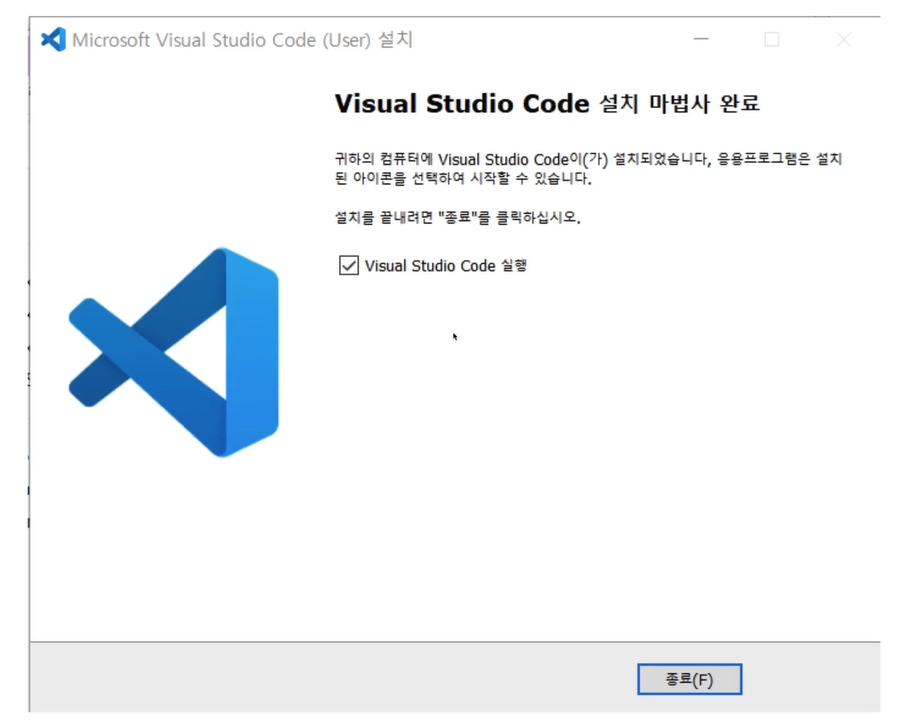The height and width of the screenshot is (726, 898).
Task: Minimize the setup window
Action: 701,39
